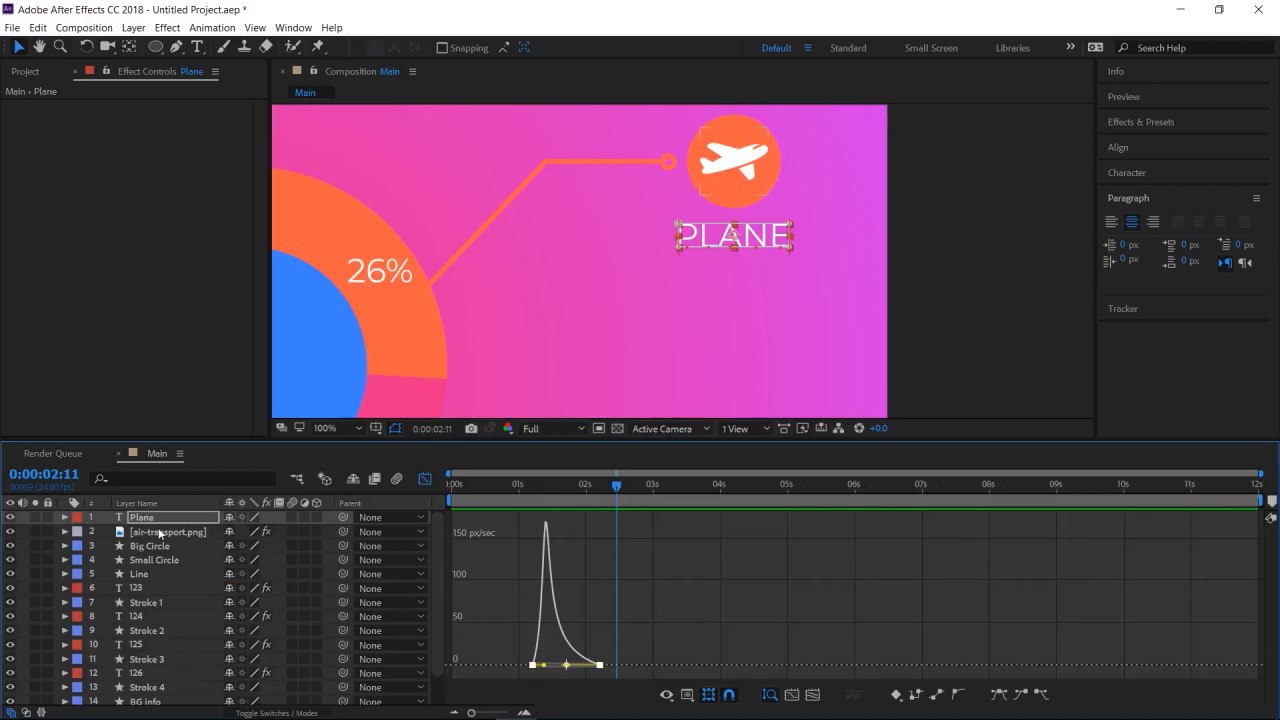The image size is (1280, 720).
Task: Pick the Horizontal Type tool
Action: coord(197,47)
